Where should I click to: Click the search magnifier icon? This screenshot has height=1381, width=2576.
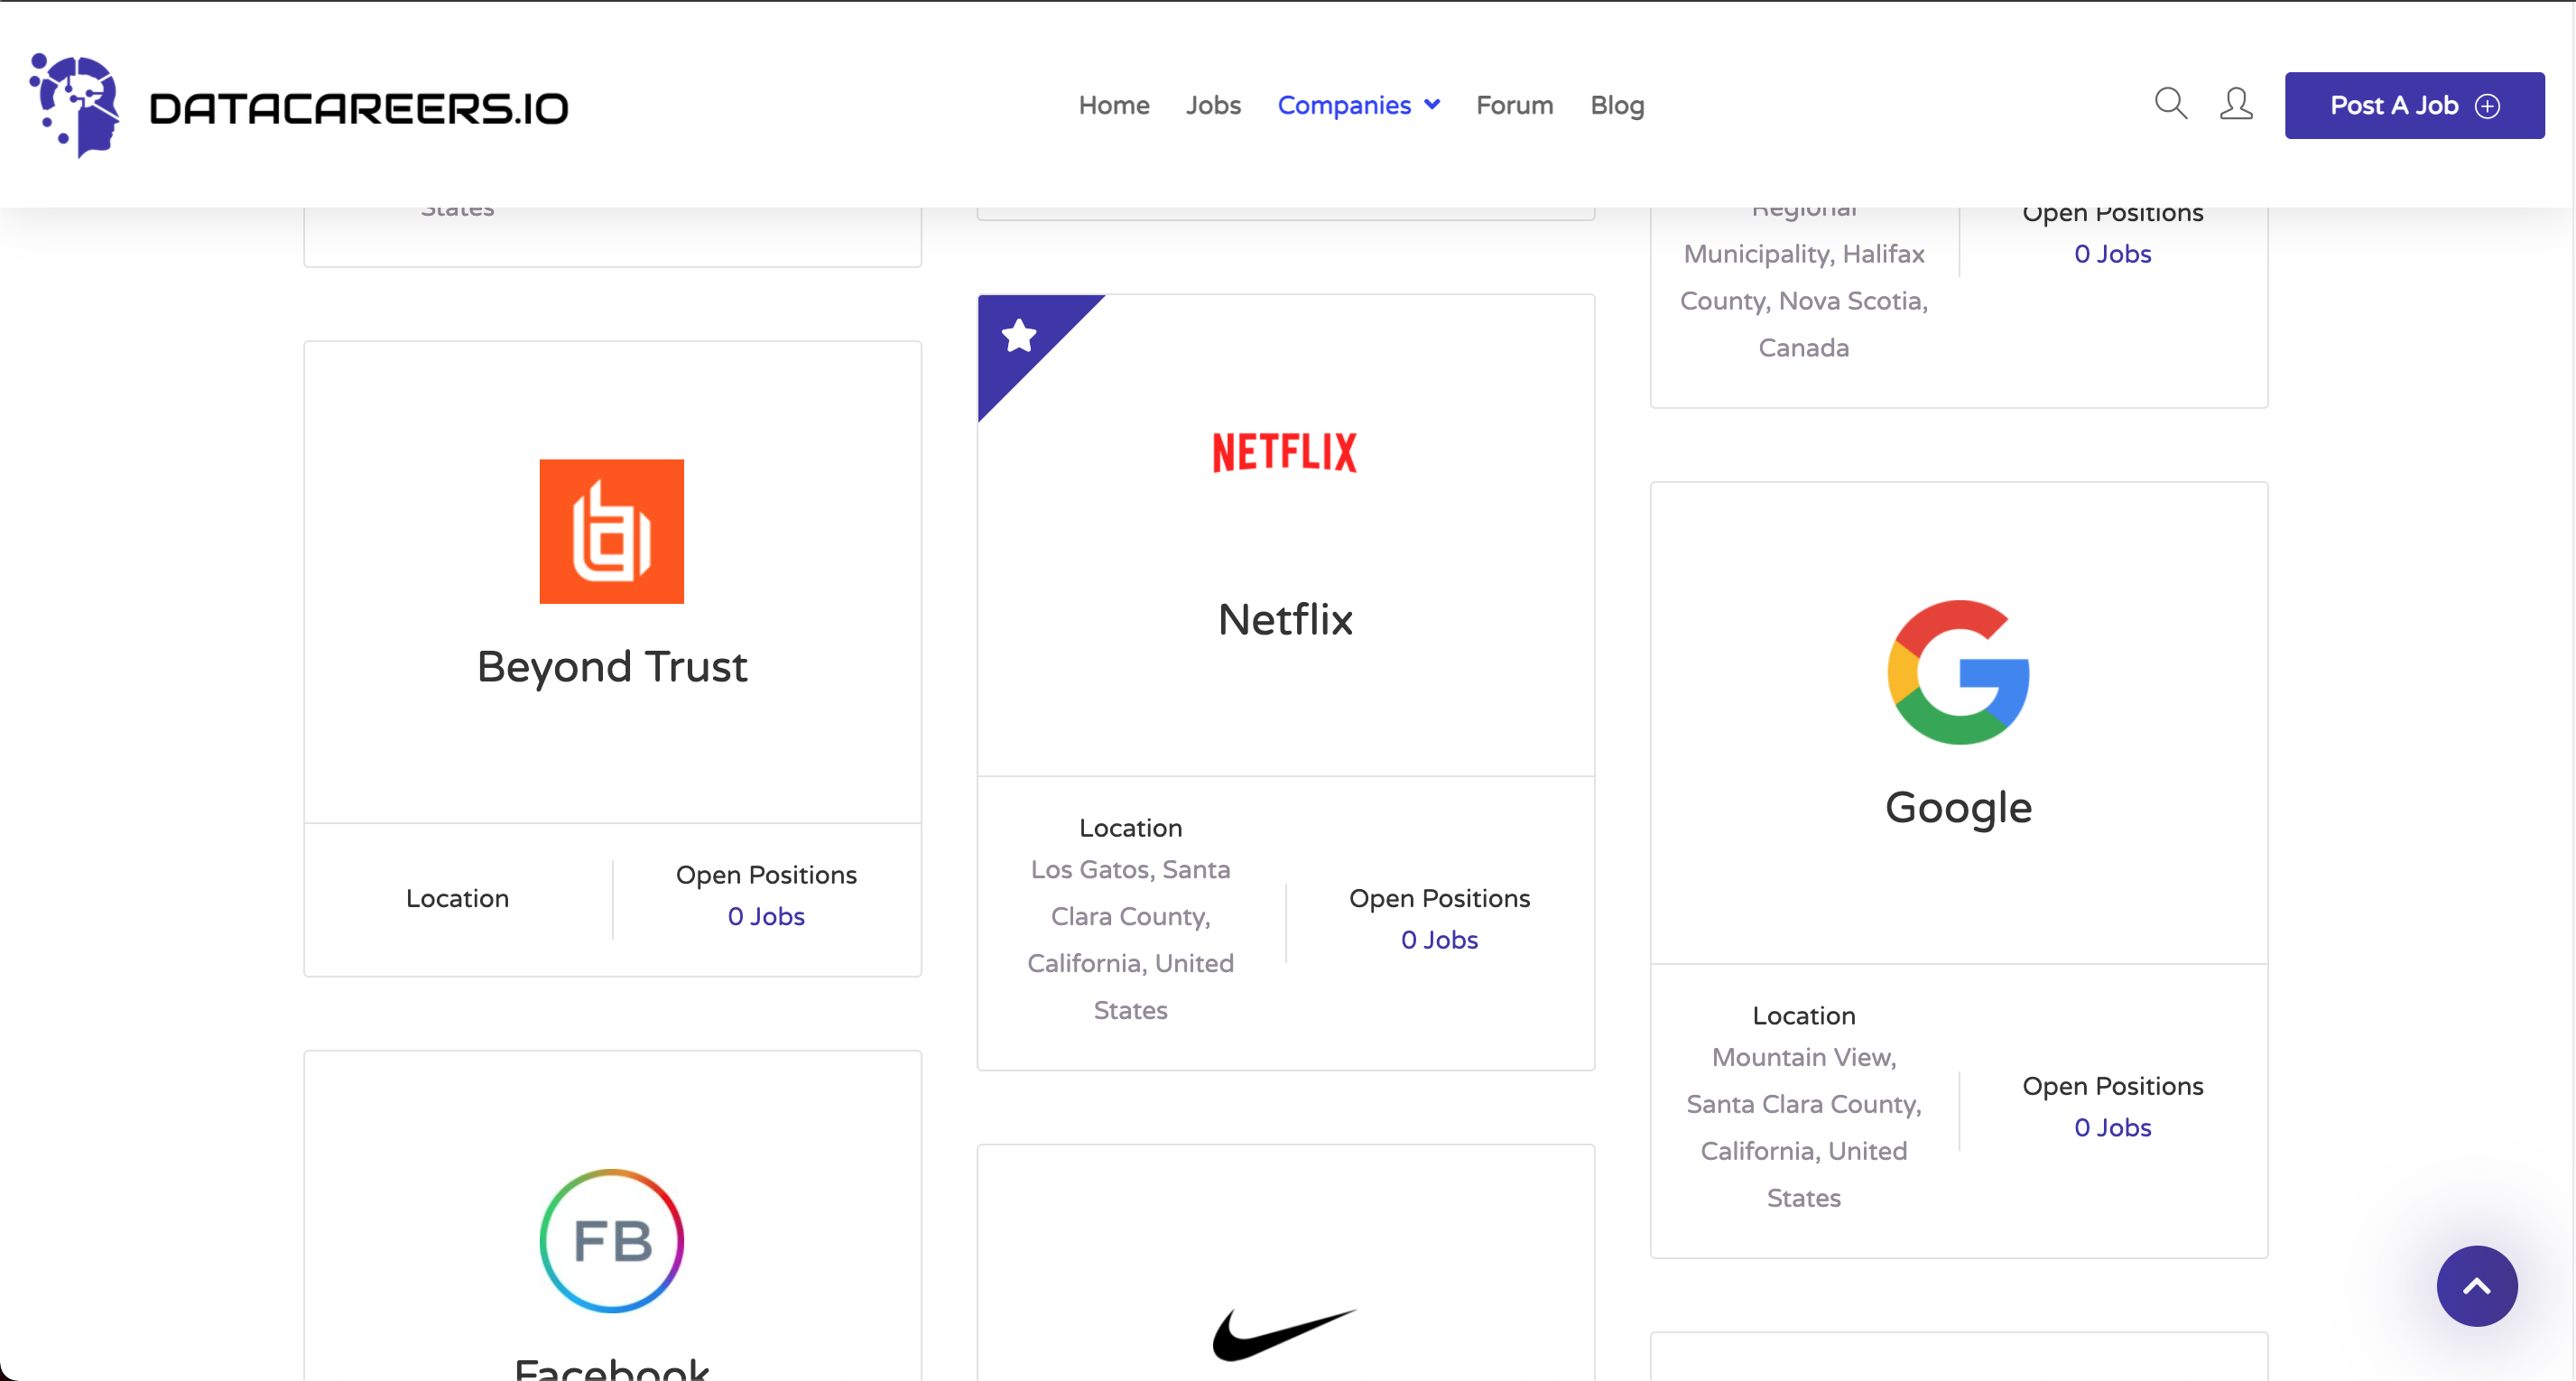pos(2170,104)
